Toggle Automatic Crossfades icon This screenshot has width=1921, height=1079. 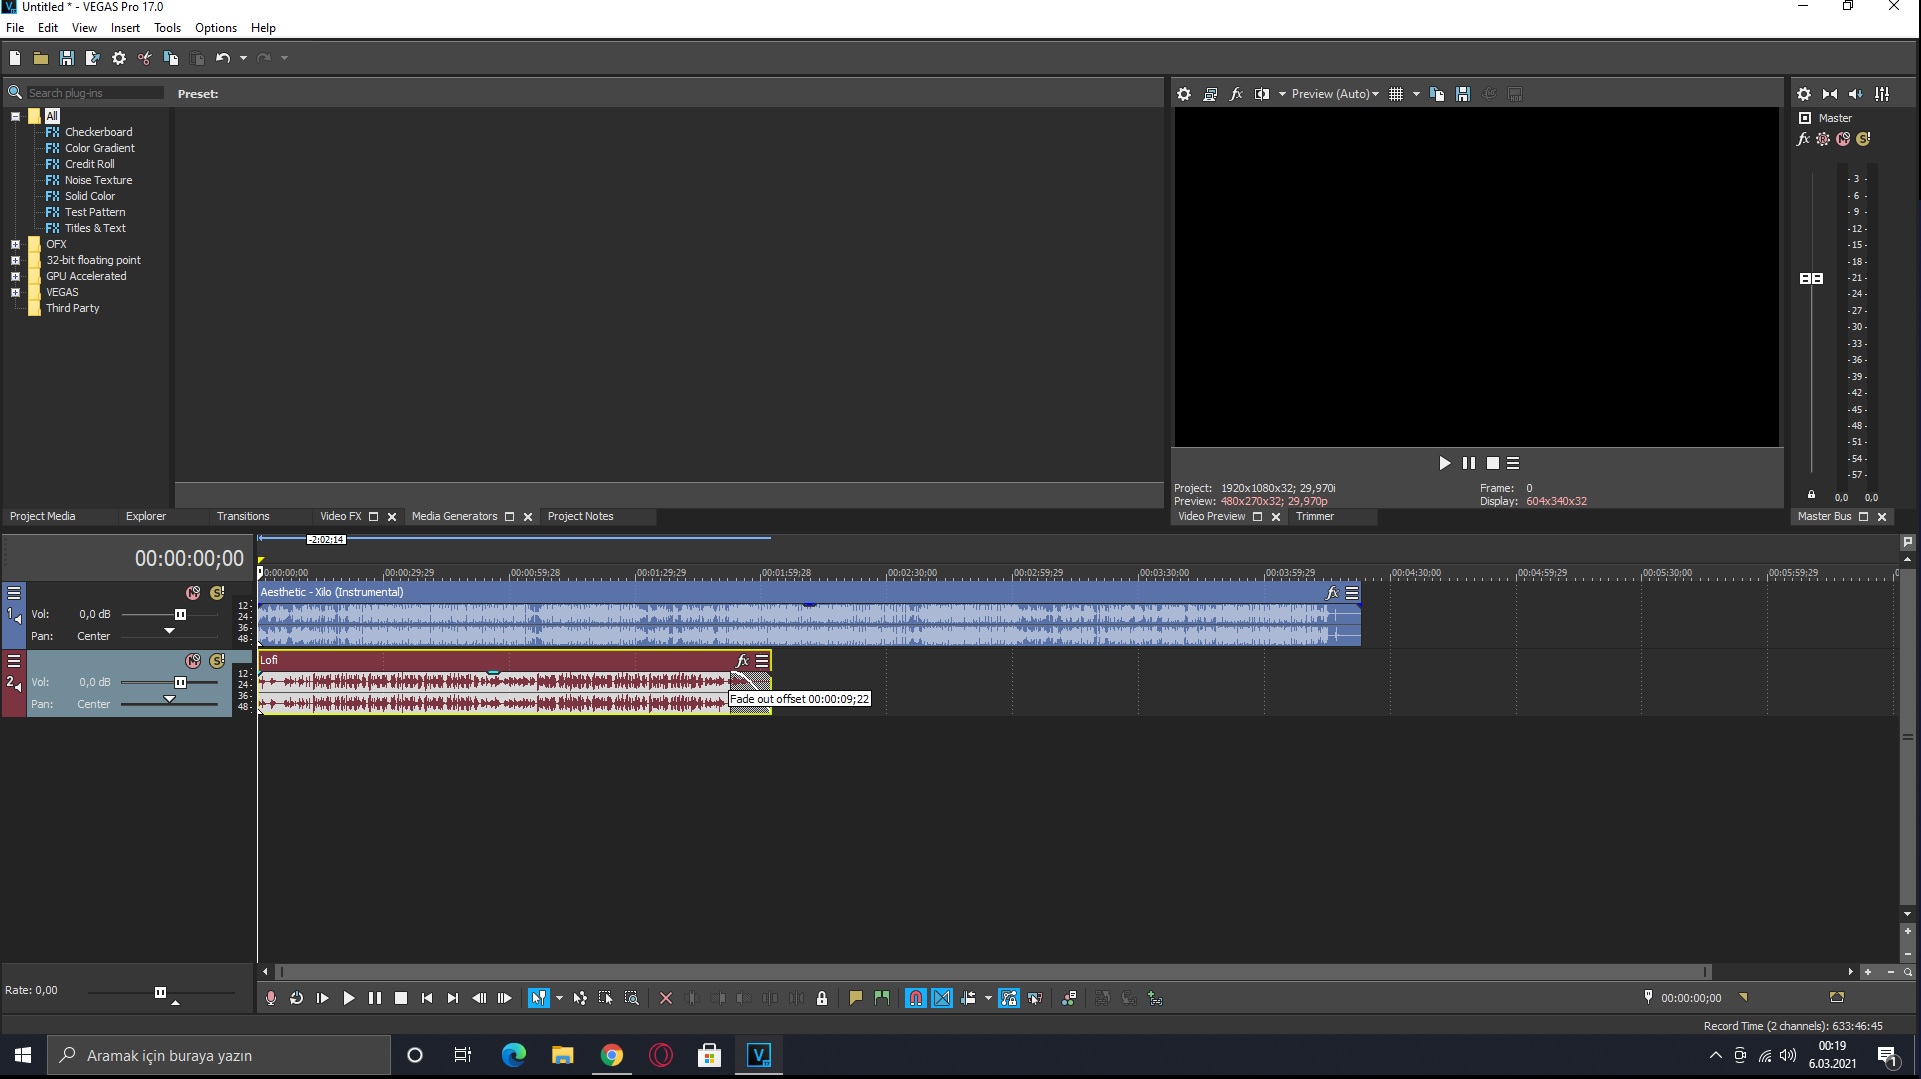[x=942, y=998]
